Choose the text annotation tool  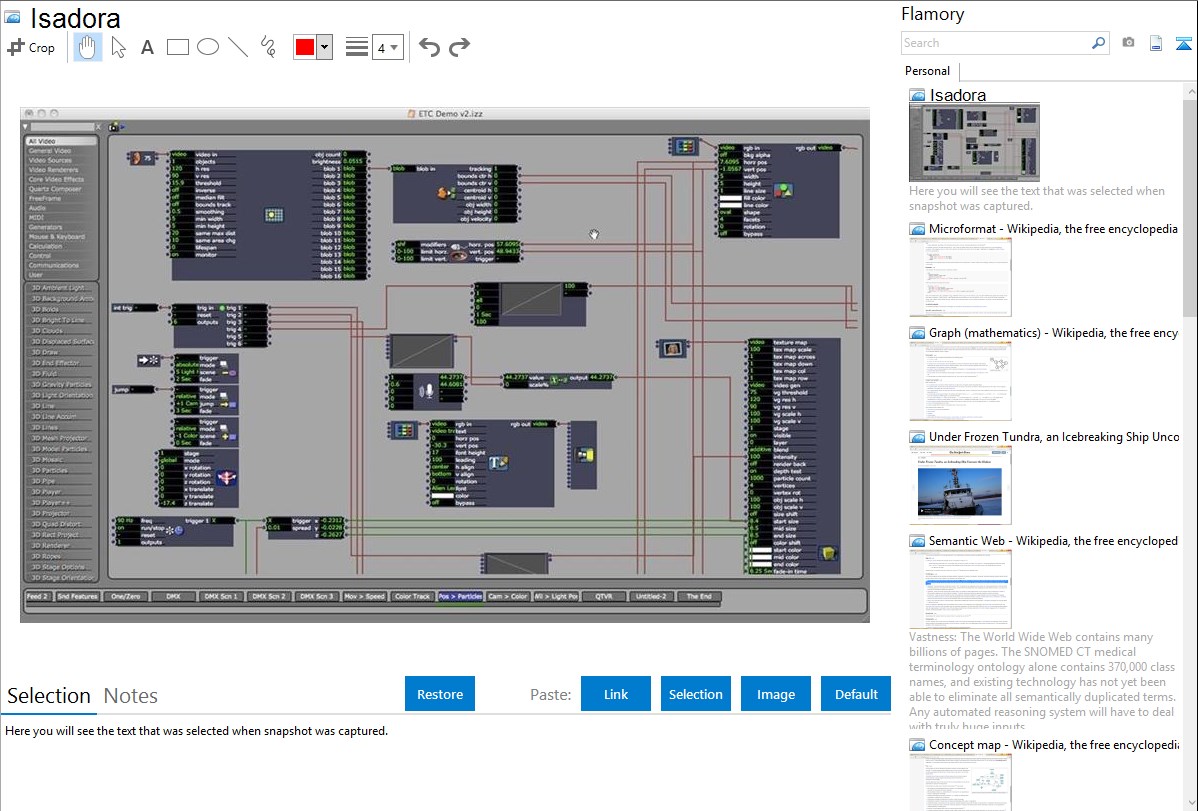[x=147, y=47]
